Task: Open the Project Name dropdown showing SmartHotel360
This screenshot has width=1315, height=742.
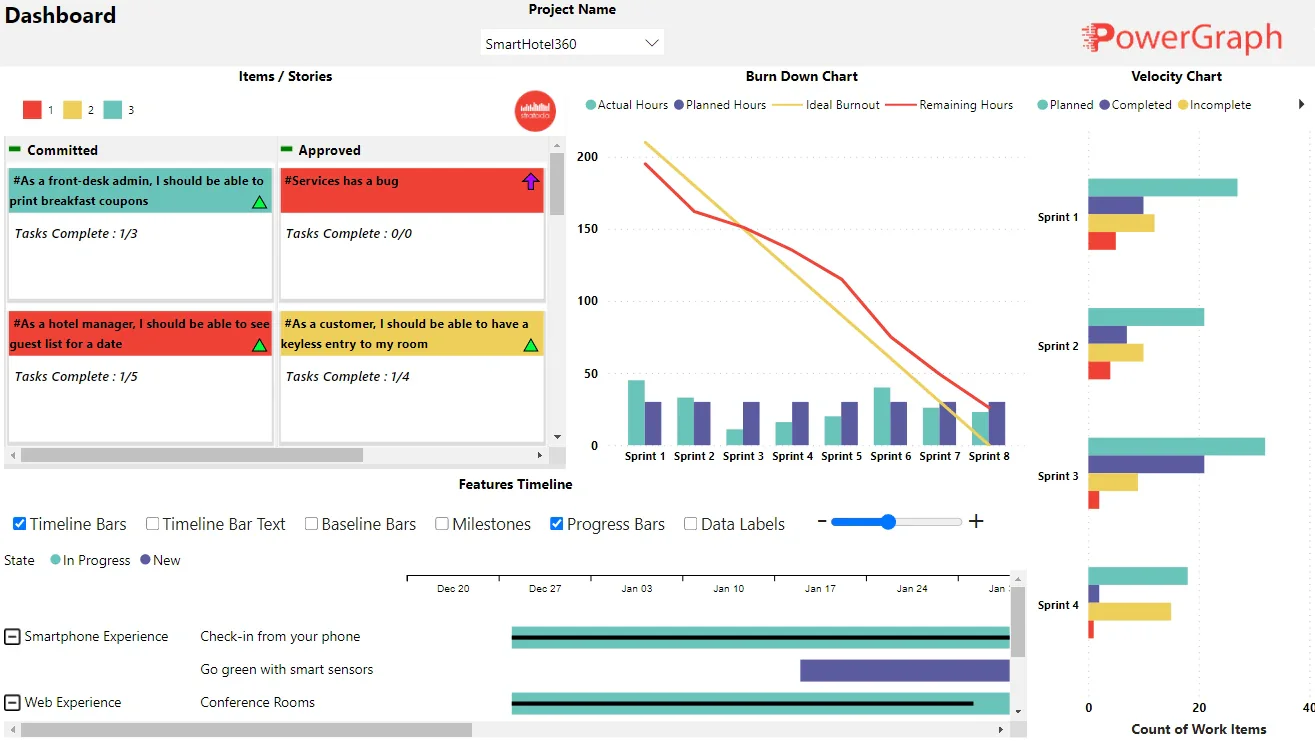Action: point(572,43)
